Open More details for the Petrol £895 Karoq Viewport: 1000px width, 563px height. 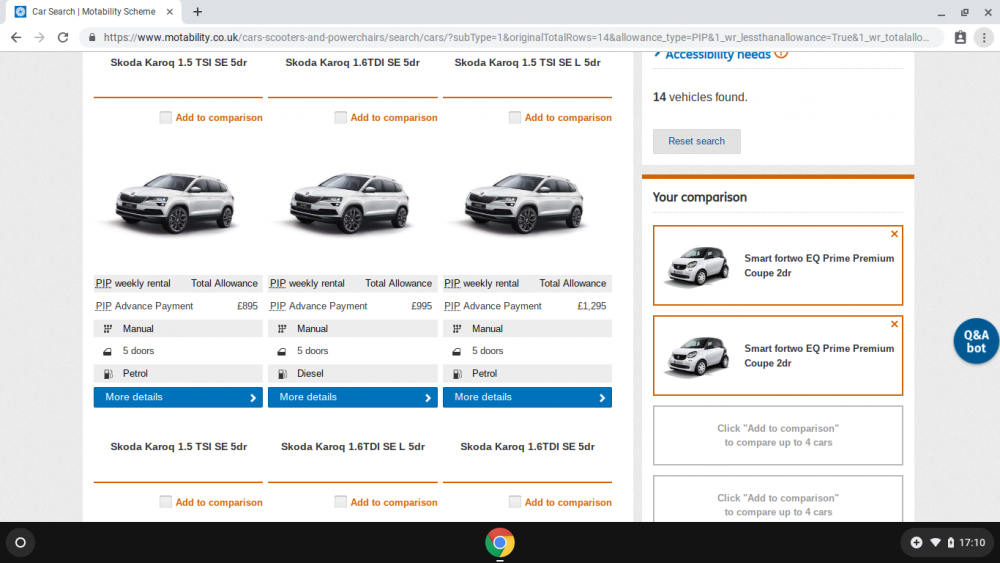178,397
